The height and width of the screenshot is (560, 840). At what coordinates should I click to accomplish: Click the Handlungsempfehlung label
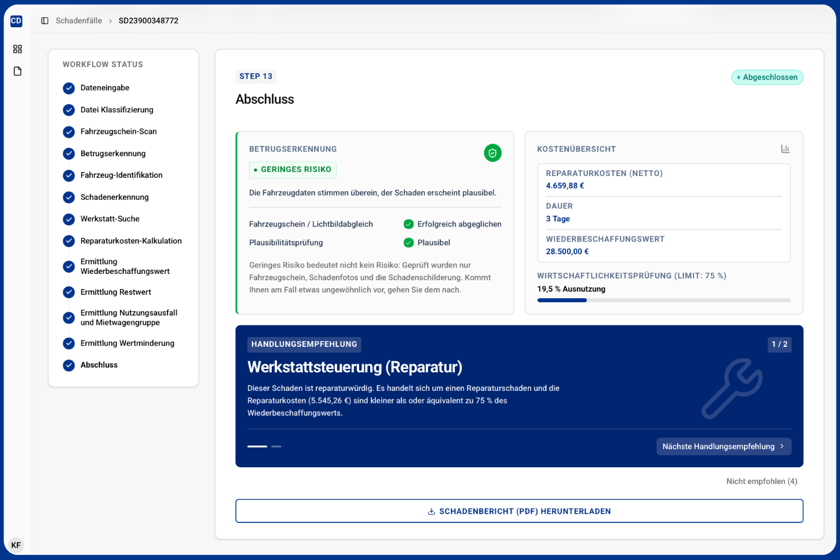(x=304, y=344)
